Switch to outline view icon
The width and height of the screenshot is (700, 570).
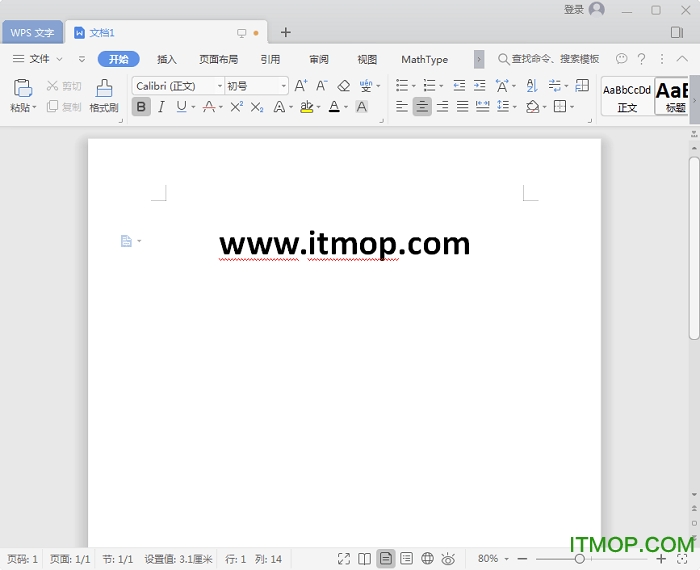tap(406, 558)
